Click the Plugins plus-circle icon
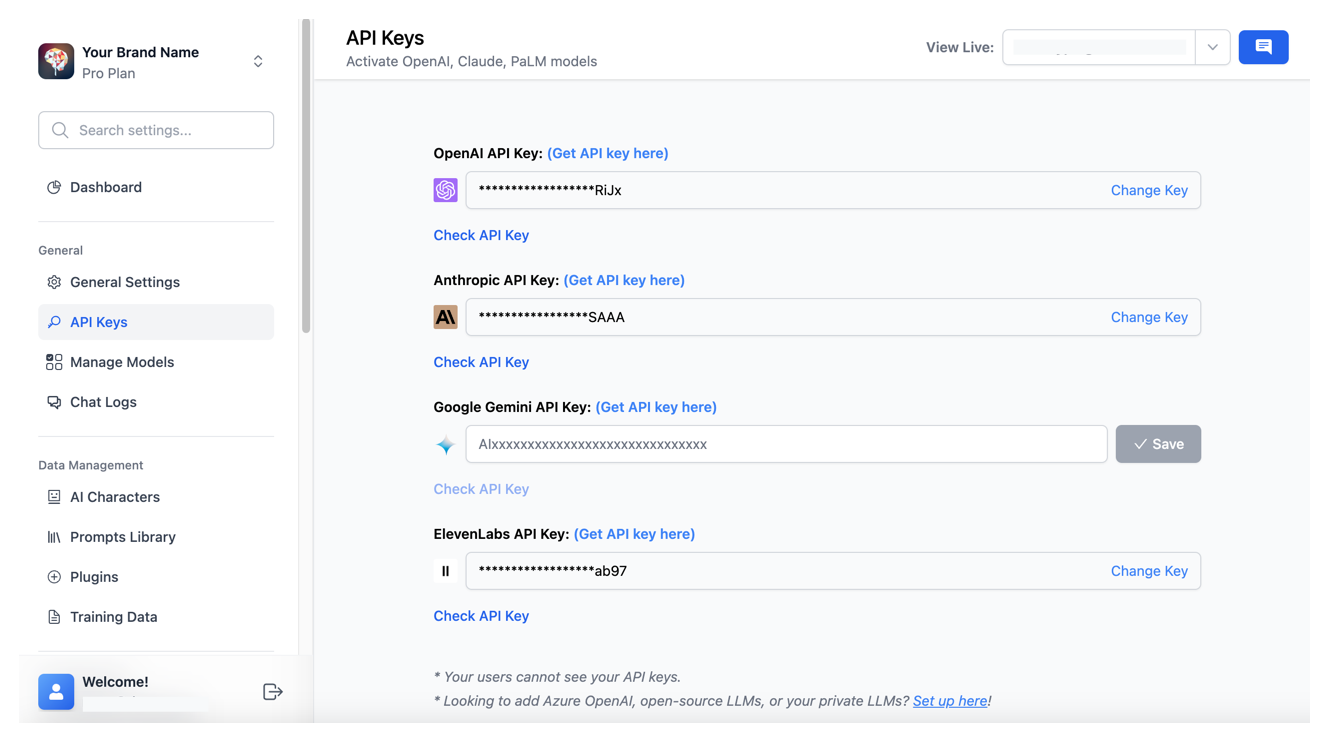Image resolution: width=1329 pixels, height=742 pixels. 54,577
